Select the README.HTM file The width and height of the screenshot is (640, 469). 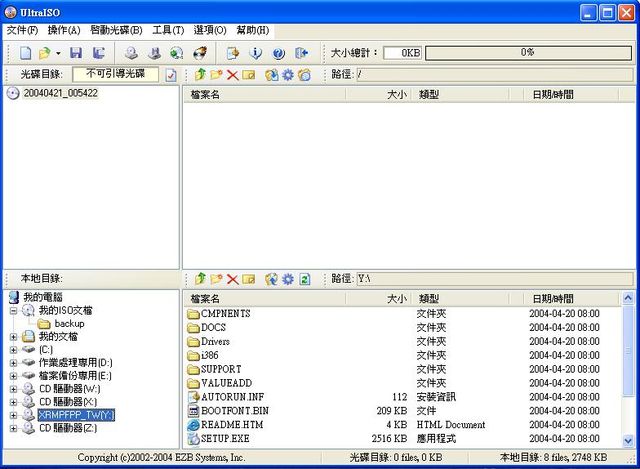click(232, 425)
